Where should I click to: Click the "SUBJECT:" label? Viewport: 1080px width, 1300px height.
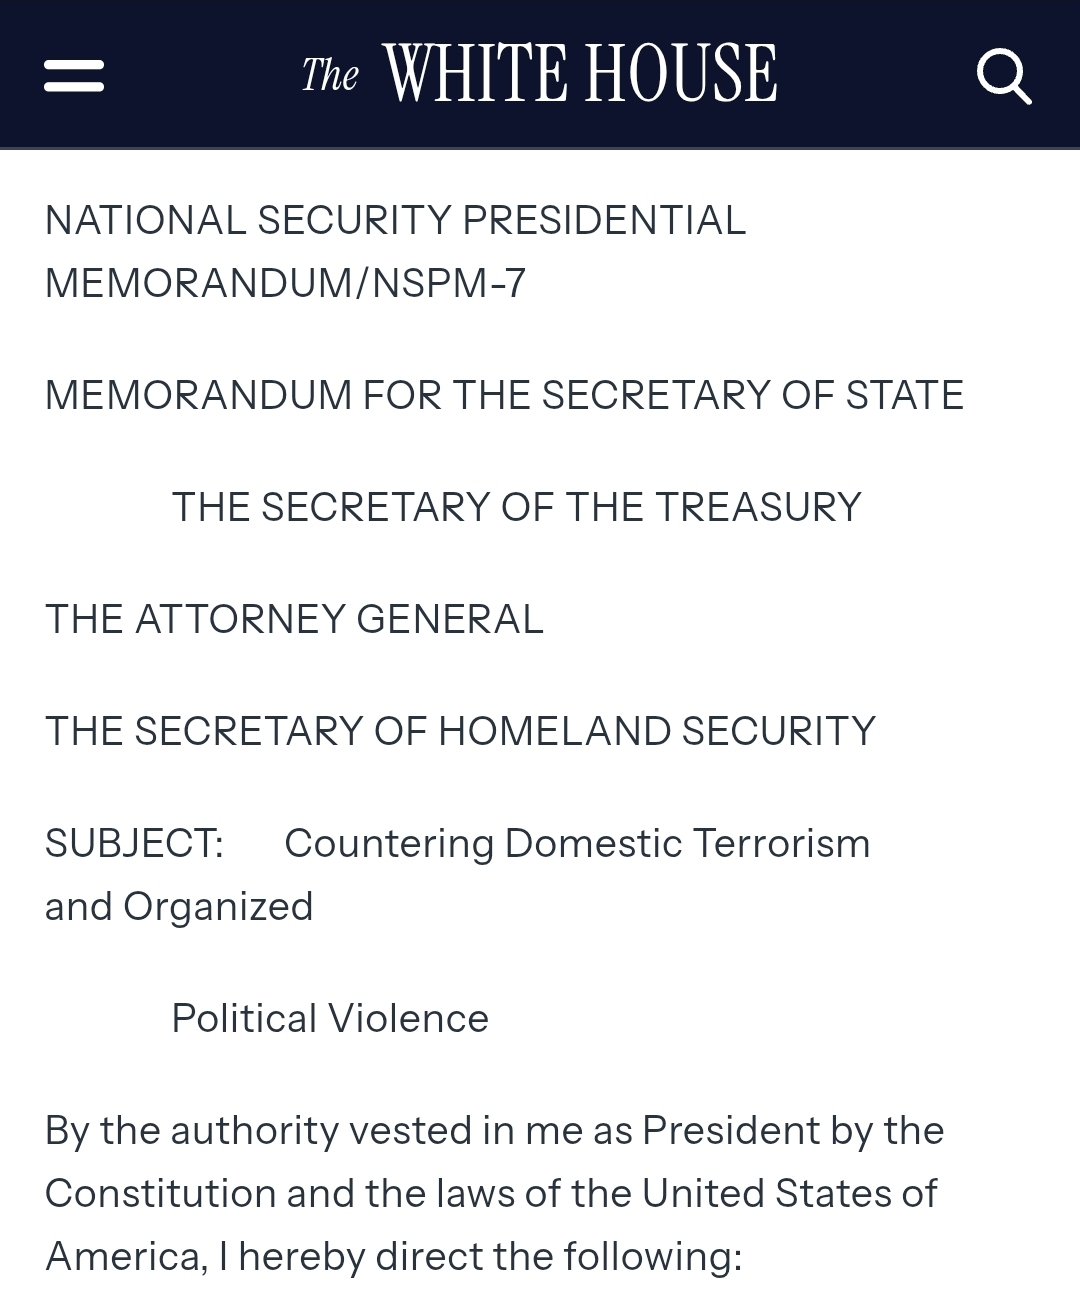tap(134, 843)
